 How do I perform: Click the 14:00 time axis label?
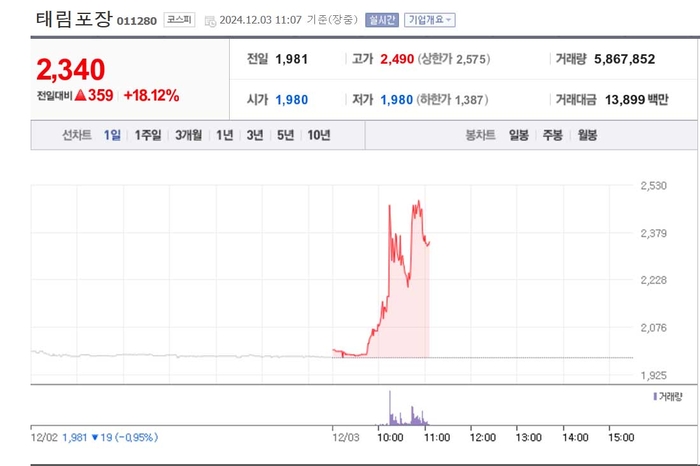click(x=575, y=437)
